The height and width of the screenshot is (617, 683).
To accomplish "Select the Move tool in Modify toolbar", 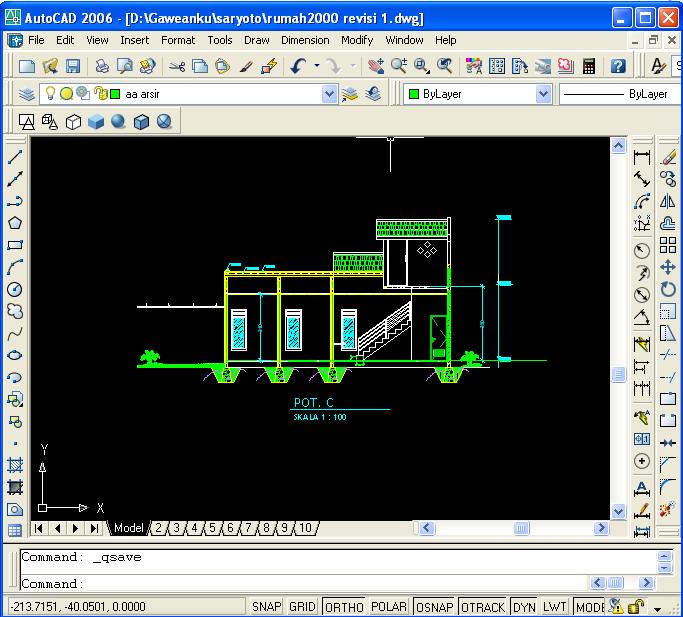I will tap(667, 267).
